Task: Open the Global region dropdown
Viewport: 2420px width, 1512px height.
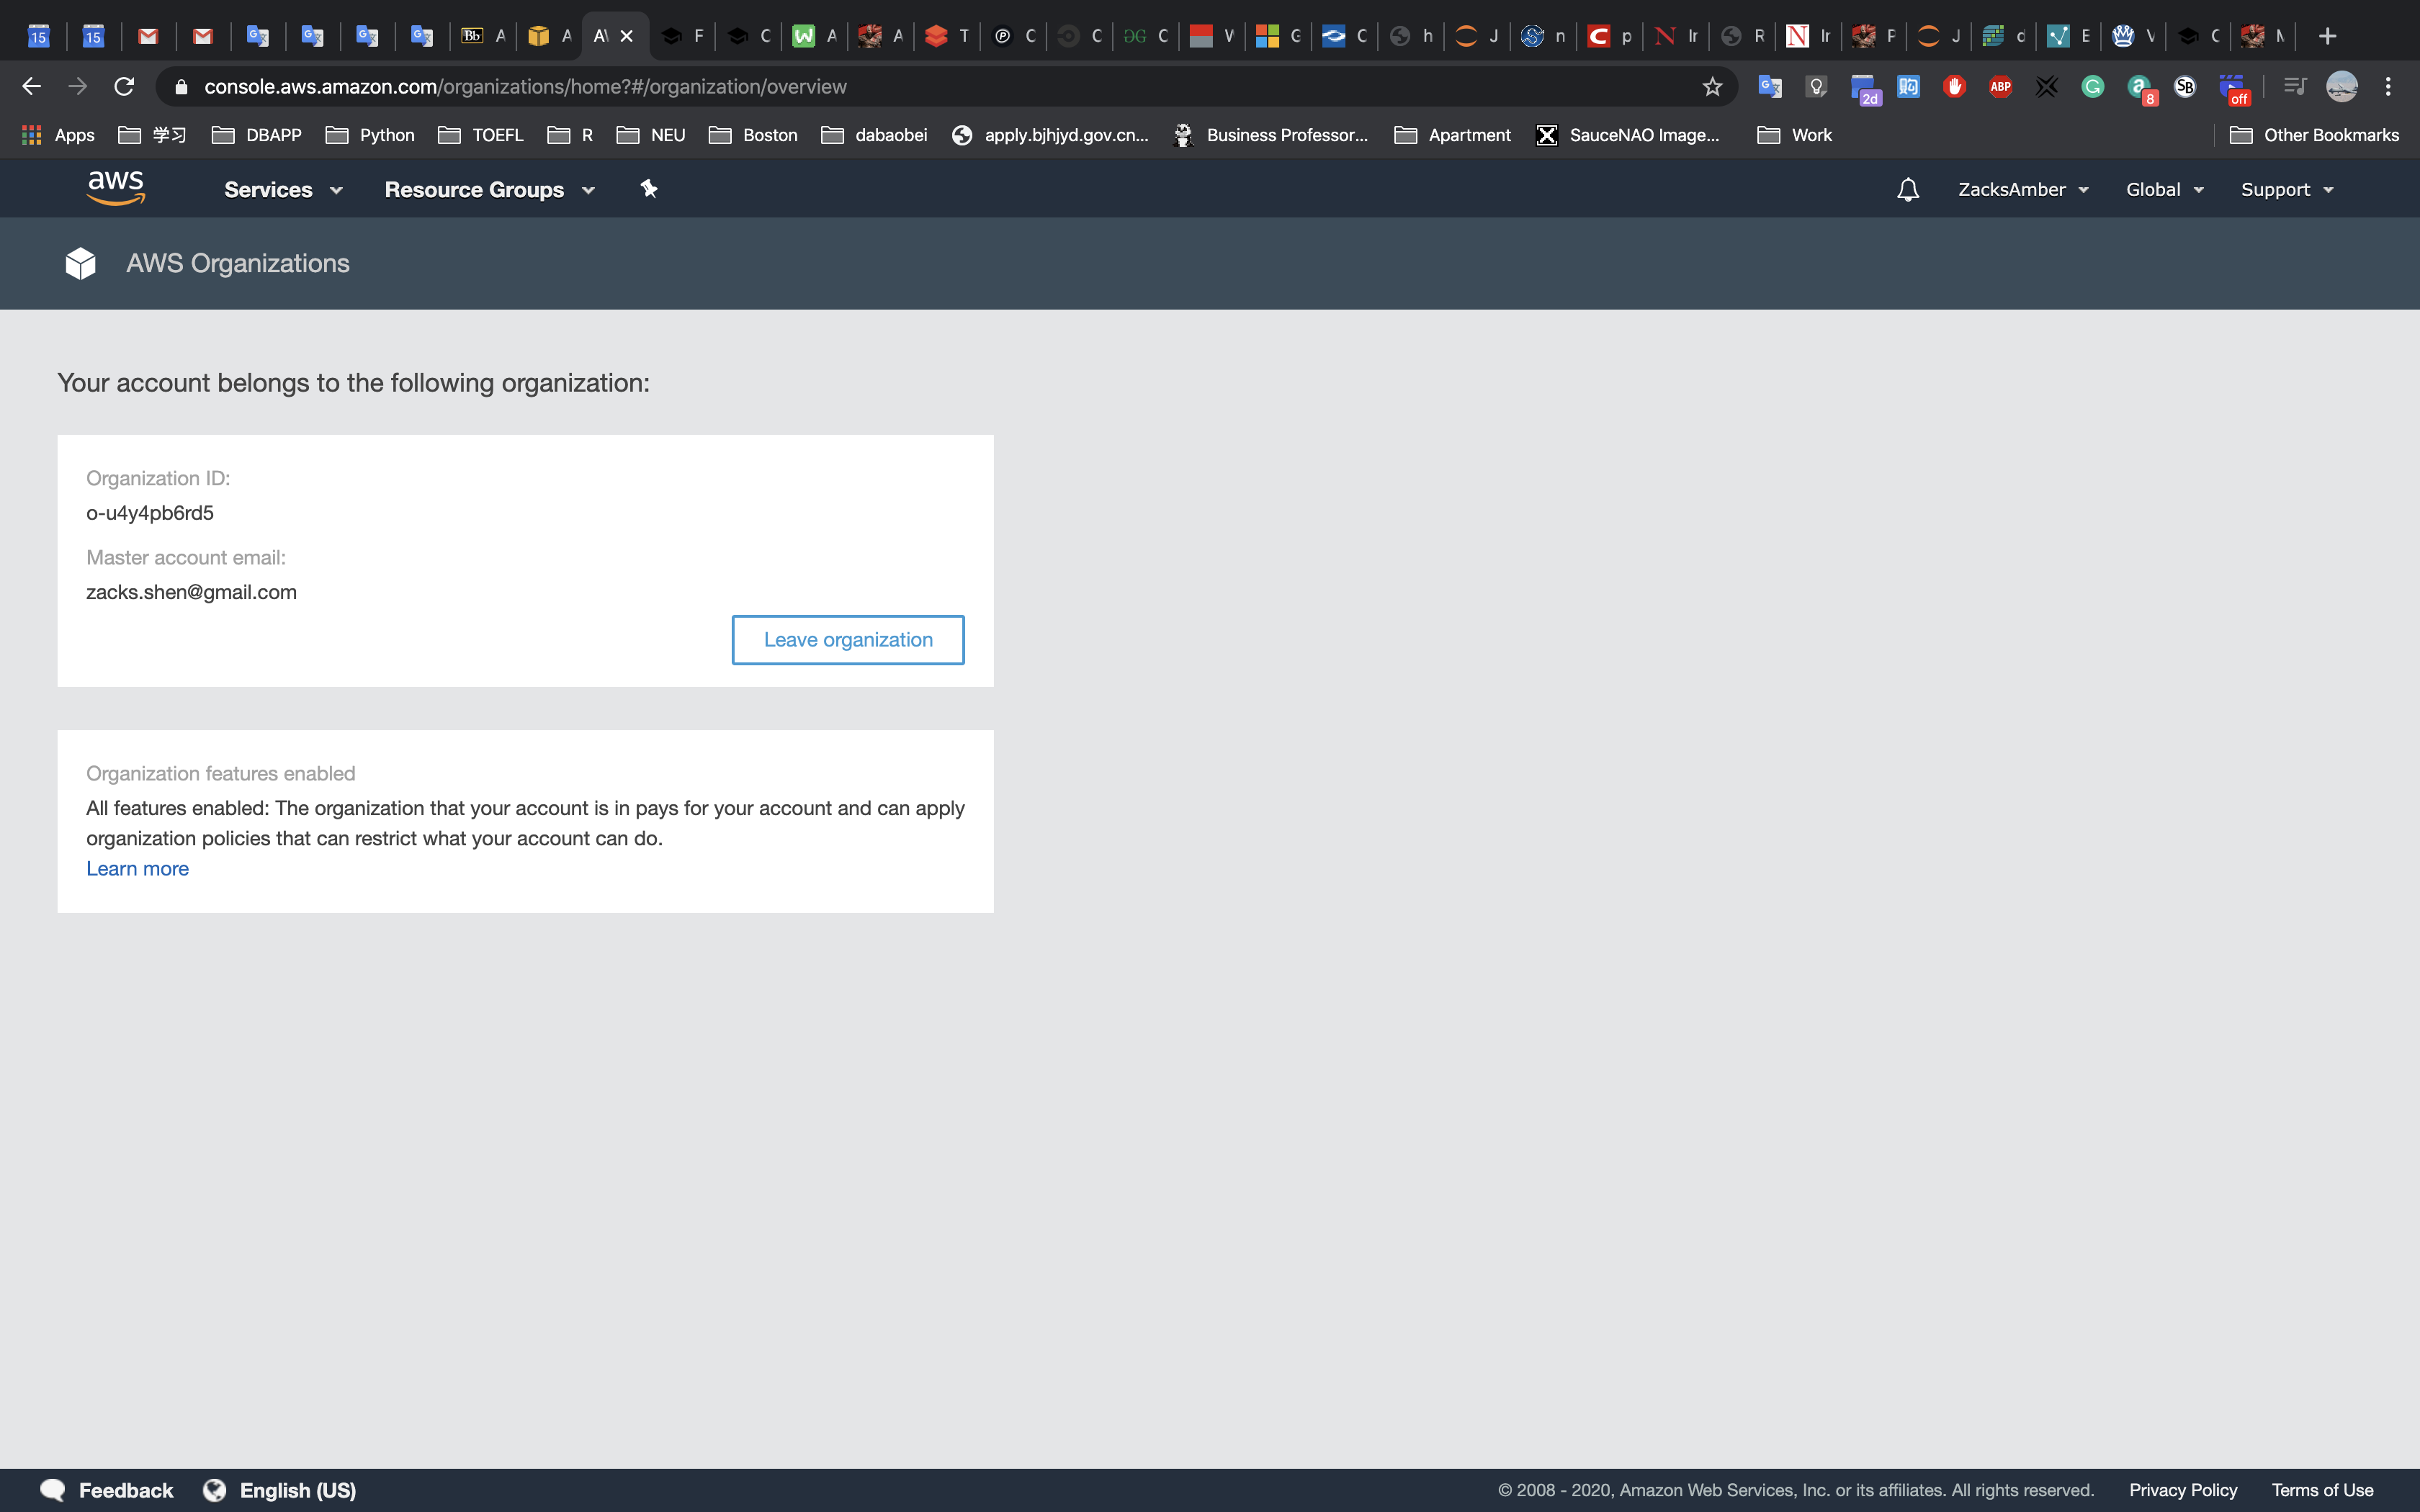Action: coord(2164,190)
